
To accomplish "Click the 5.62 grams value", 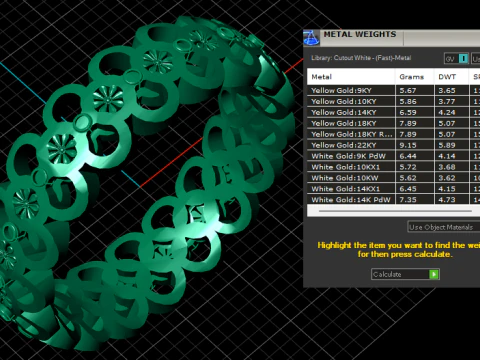I will 408,178.
